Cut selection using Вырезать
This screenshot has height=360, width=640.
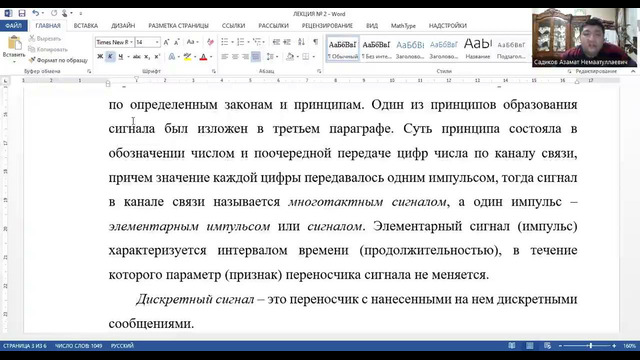click(45, 38)
